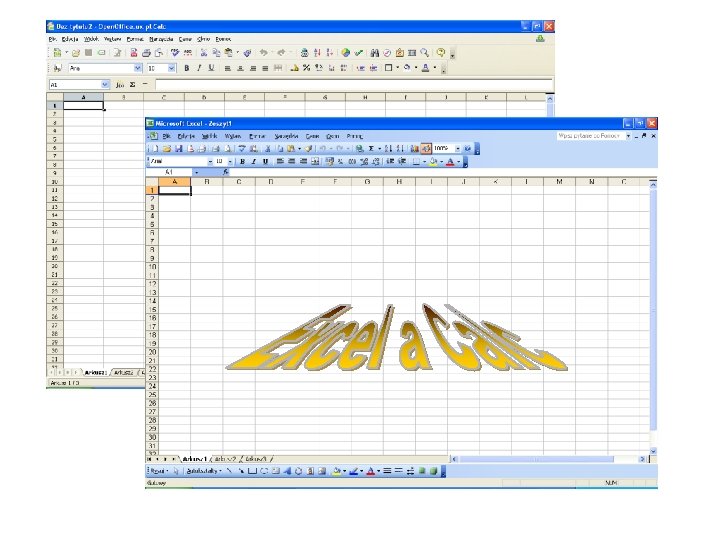Toggle Underline in Excel formatting toolbar
The image size is (720, 540).
point(265,161)
